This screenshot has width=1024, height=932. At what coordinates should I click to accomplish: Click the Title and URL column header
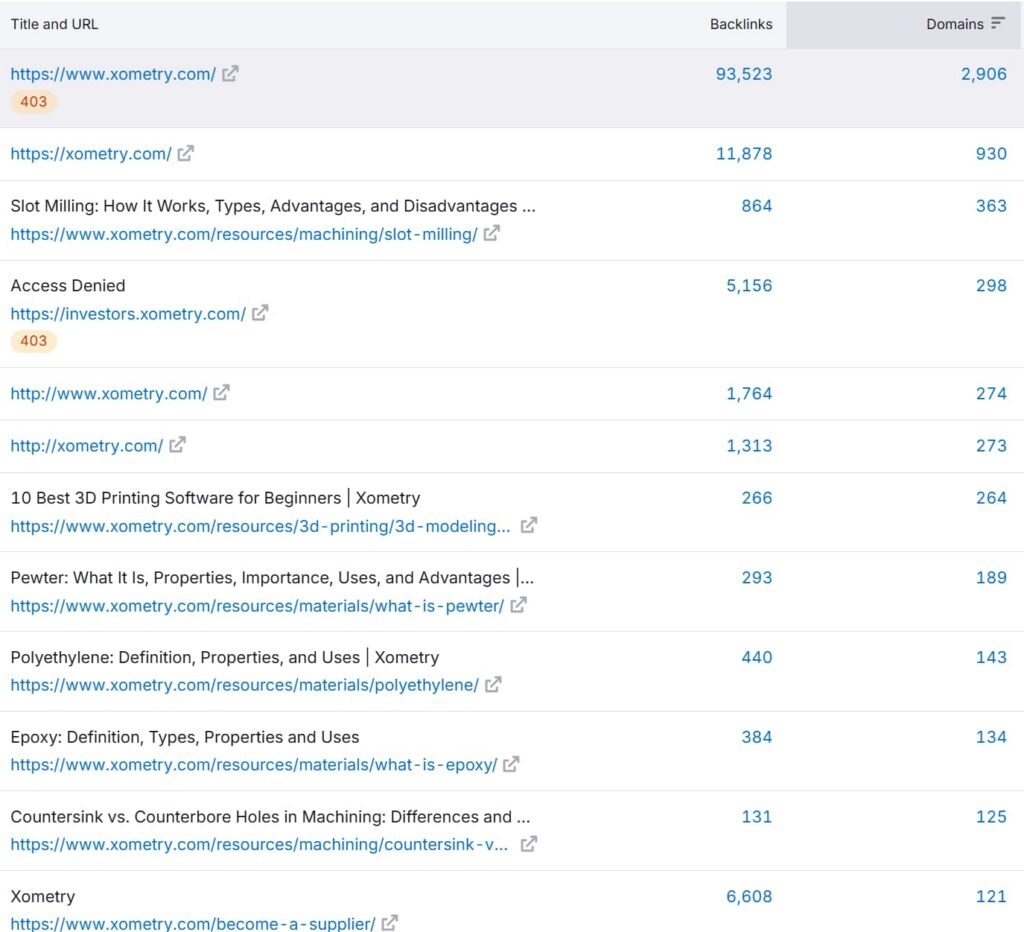tap(54, 24)
